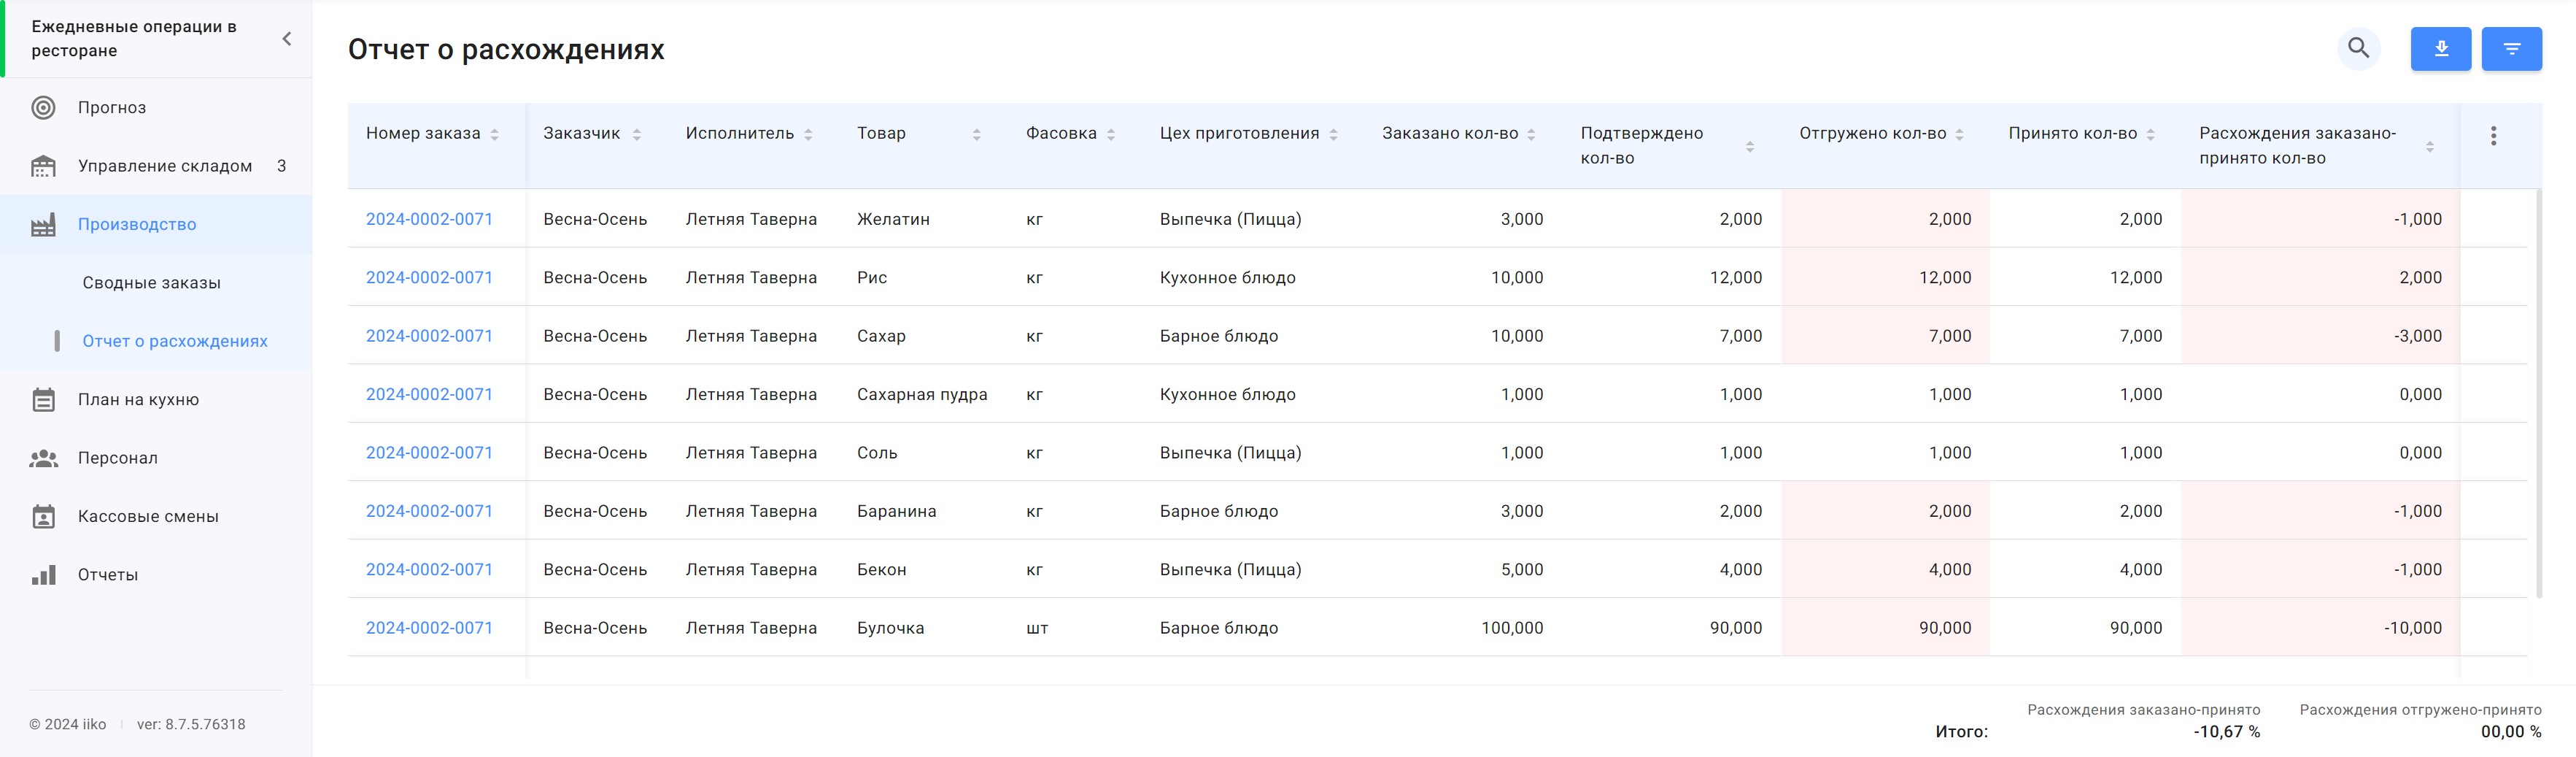The height and width of the screenshot is (757, 2576).
Task: Click the Управление складом warehouse icon
Action: [x=43, y=166]
